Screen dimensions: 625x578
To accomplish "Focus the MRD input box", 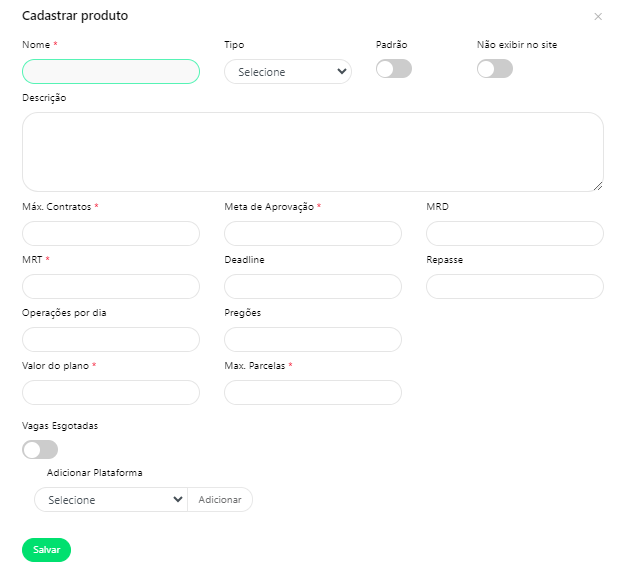I will 515,234.
